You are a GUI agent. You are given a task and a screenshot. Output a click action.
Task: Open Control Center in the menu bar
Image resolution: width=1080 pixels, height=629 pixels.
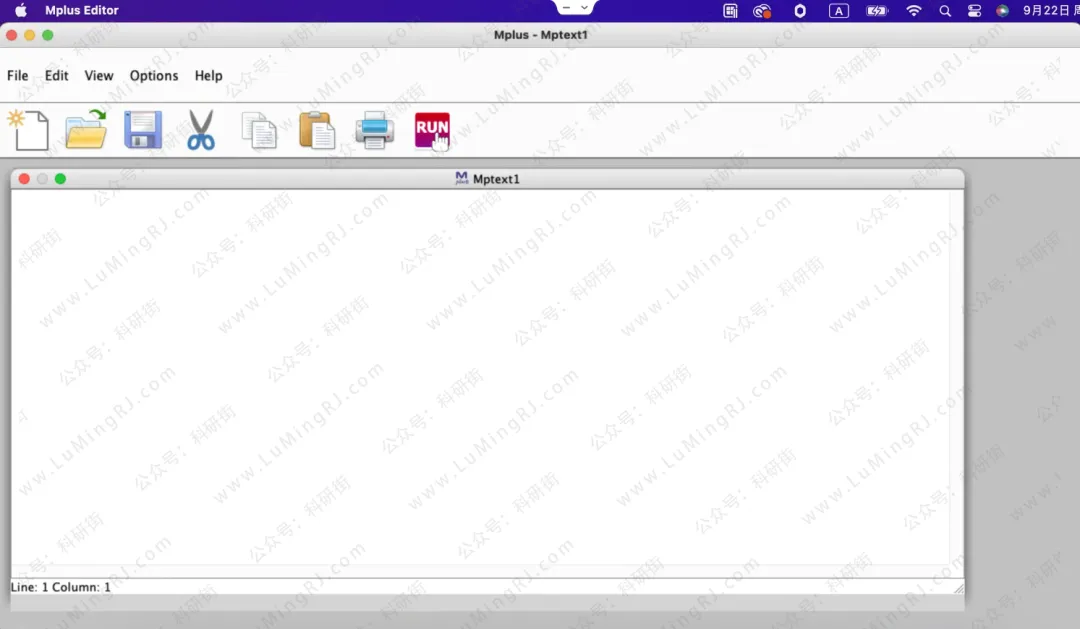pyautogui.click(x=974, y=10)
